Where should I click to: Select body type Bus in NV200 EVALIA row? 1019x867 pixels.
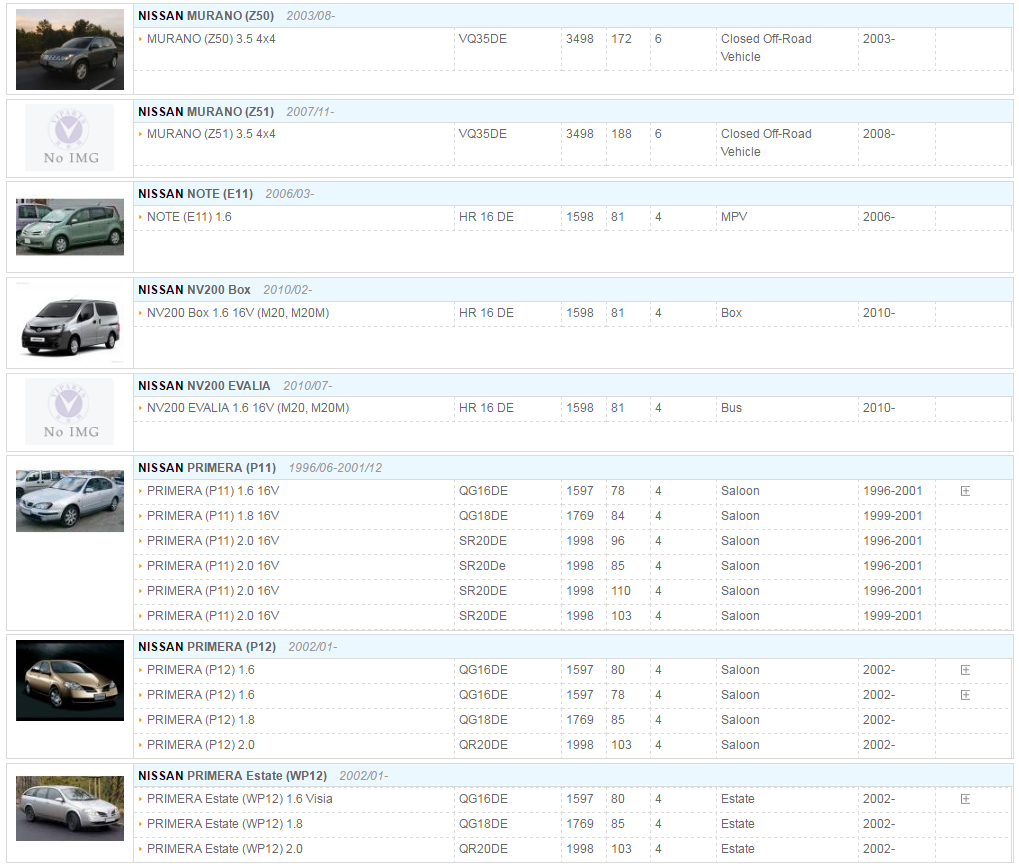point(731,408)
